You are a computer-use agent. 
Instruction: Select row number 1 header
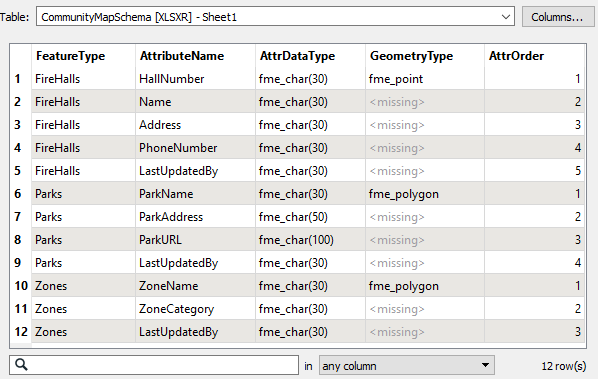coord(21,79)
